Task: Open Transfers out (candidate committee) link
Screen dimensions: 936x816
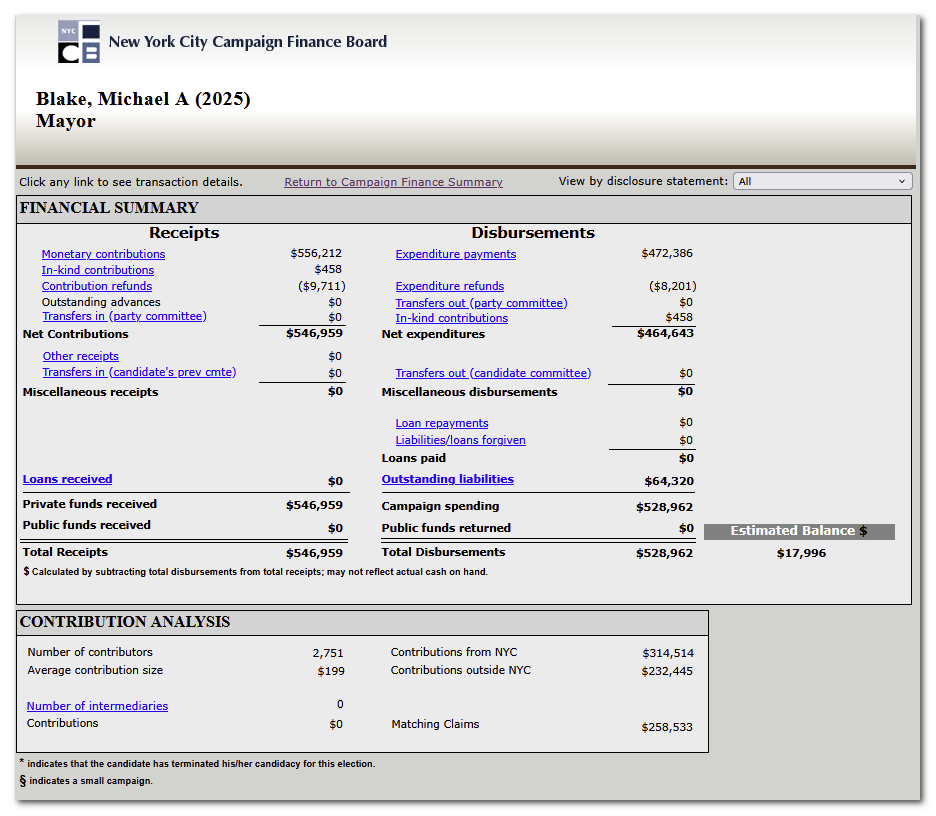Action: tap(493, 373)
